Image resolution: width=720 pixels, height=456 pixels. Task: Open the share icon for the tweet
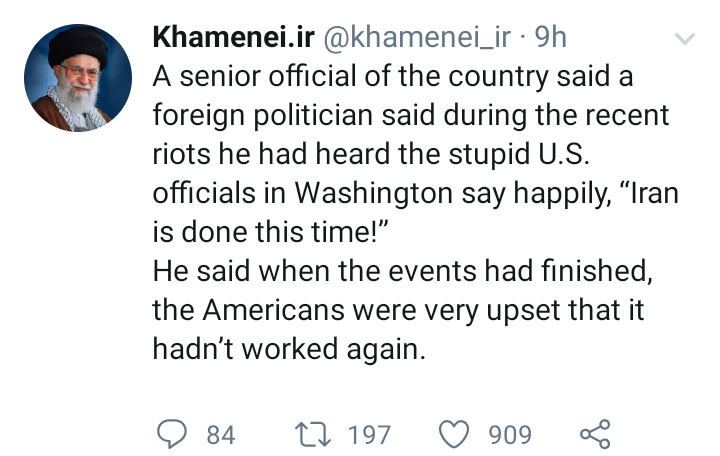(595, 434)
